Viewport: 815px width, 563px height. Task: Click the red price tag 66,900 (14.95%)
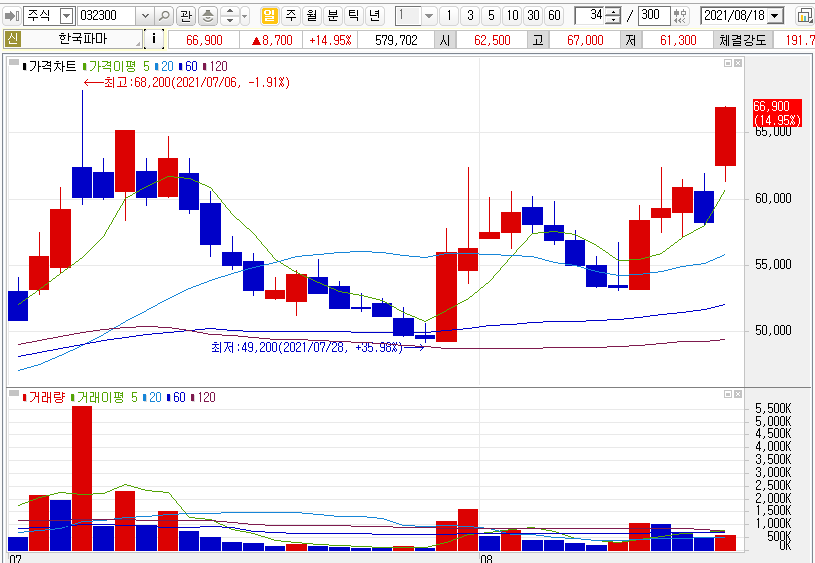[778, 113]
